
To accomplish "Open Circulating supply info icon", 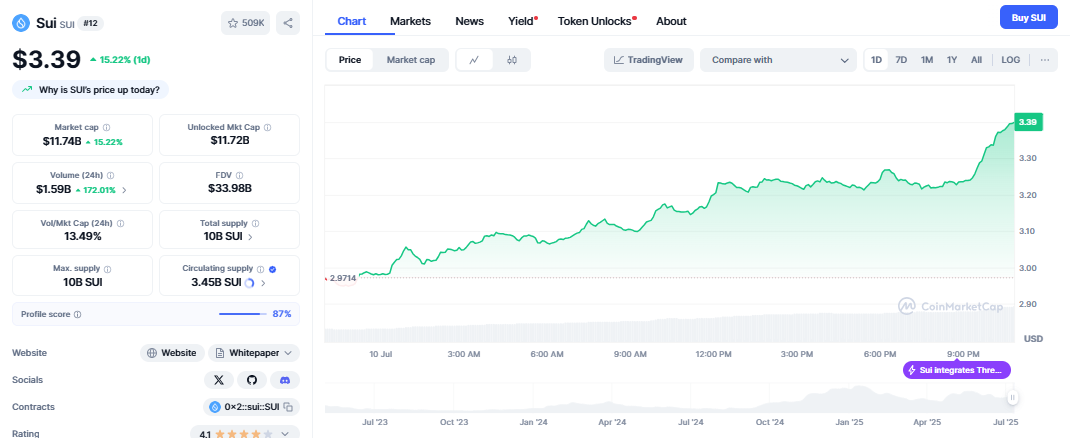I will pyautogui.click(x=260, y=269).
